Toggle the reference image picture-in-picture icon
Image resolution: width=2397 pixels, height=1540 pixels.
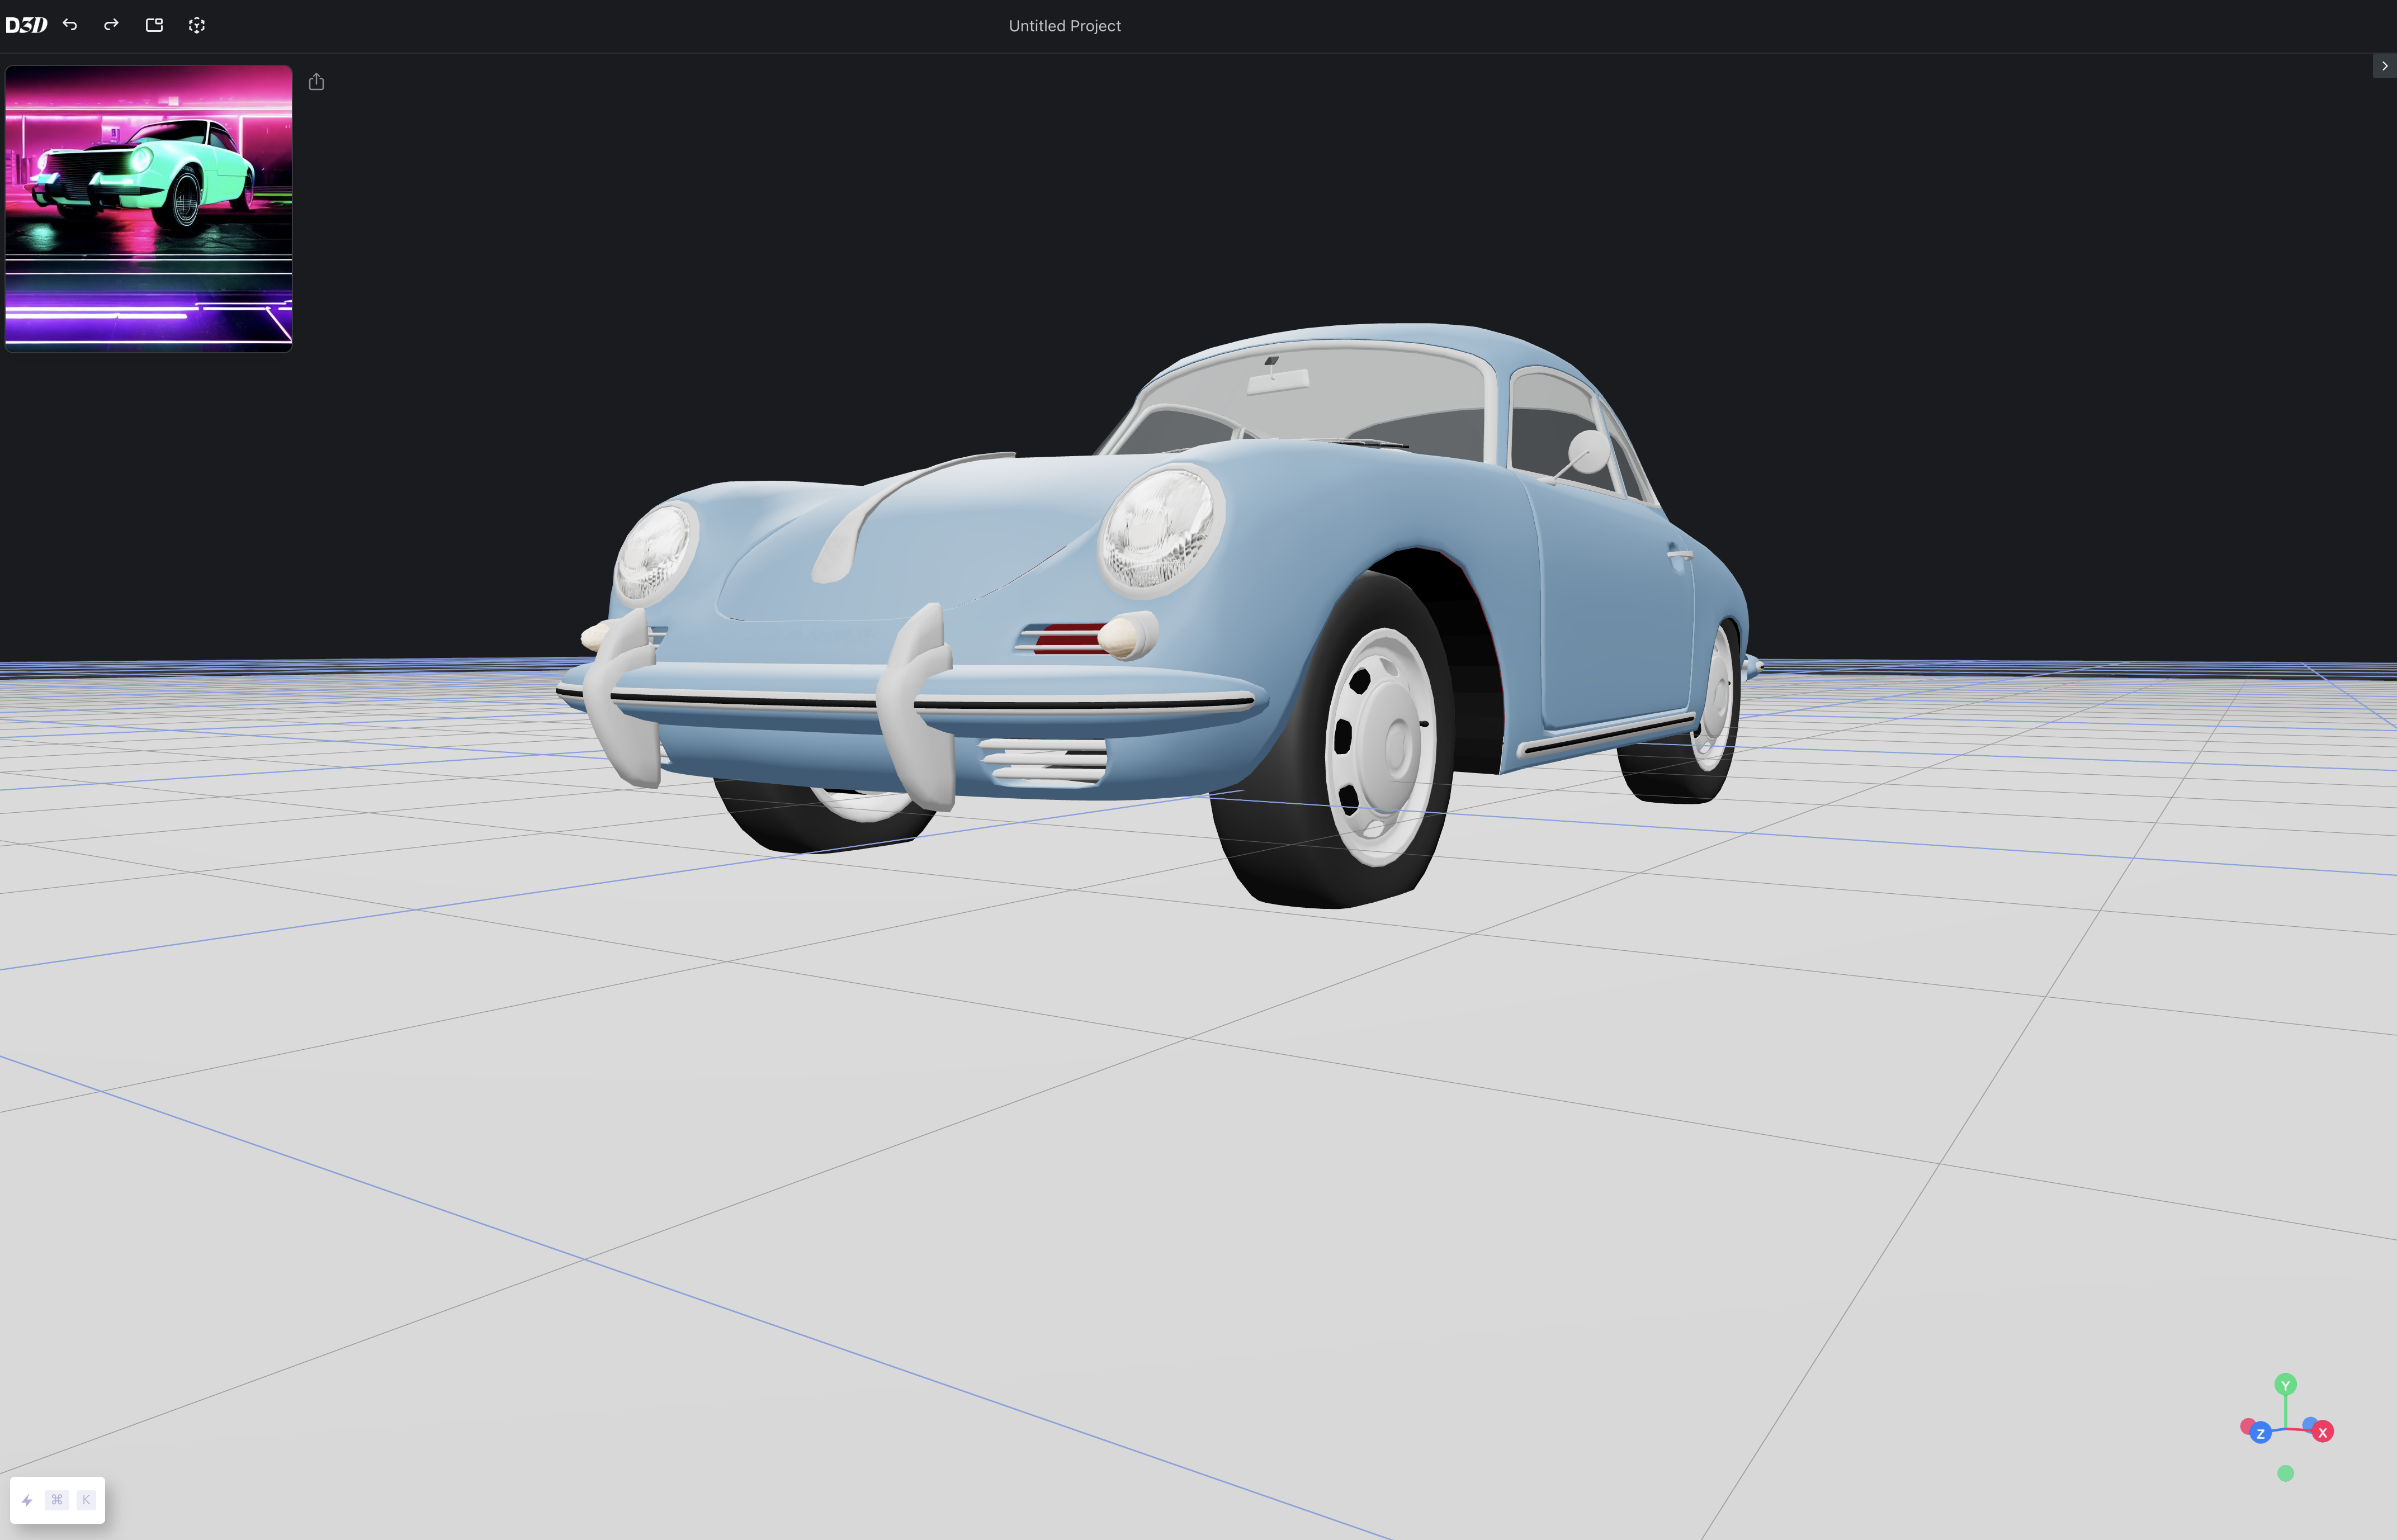point(154,25)
